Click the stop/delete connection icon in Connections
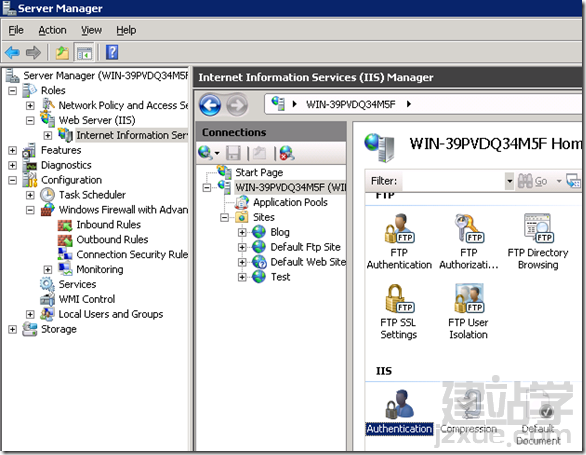586x455 pixels. click(x=287, y=153)
